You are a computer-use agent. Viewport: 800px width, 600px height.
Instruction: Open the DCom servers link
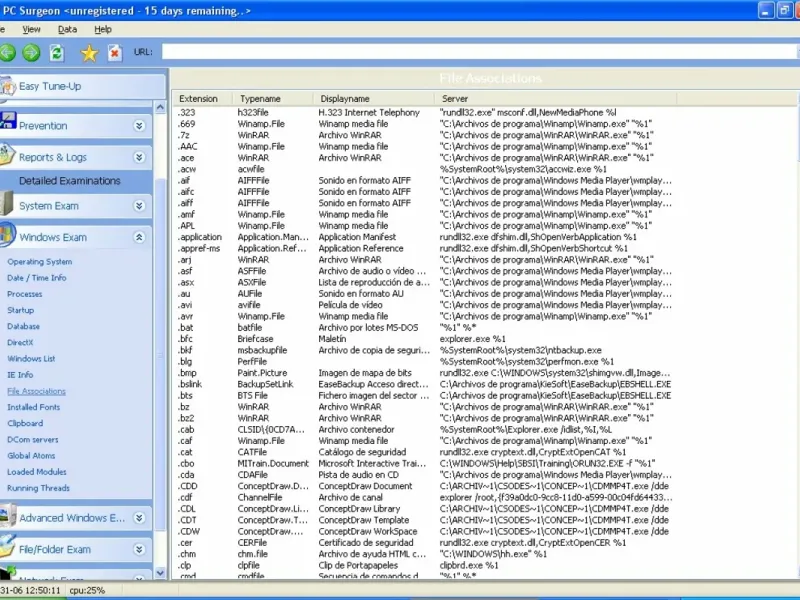click(33, 439)
